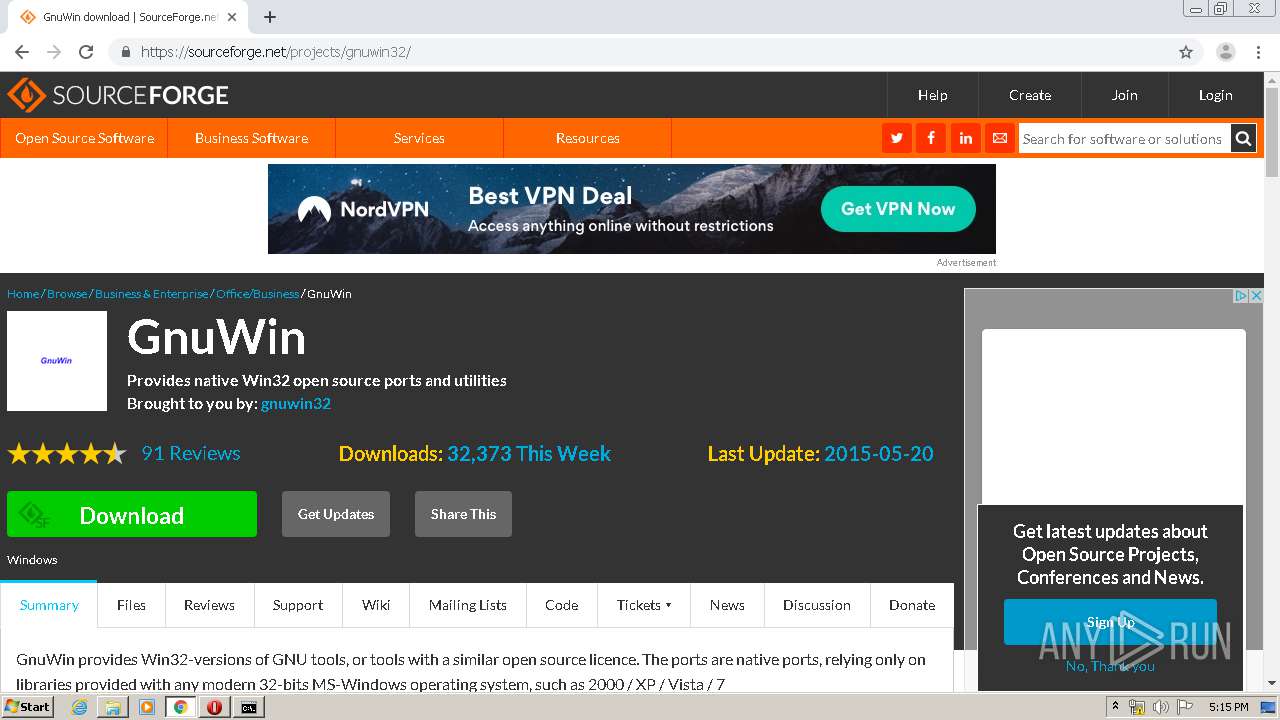Open the 91 Reviews link
This screenshot has width=1280, height=720.
point(191,453)
